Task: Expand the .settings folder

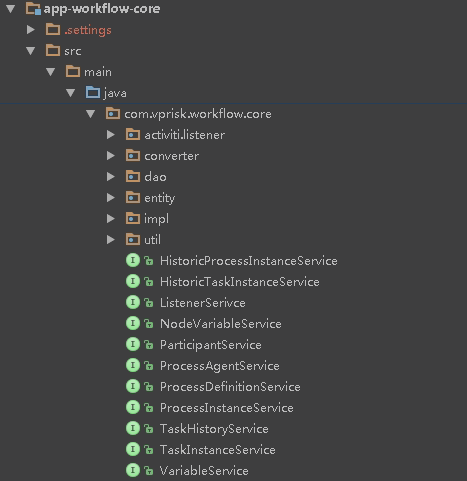Action: coord(31,30)
